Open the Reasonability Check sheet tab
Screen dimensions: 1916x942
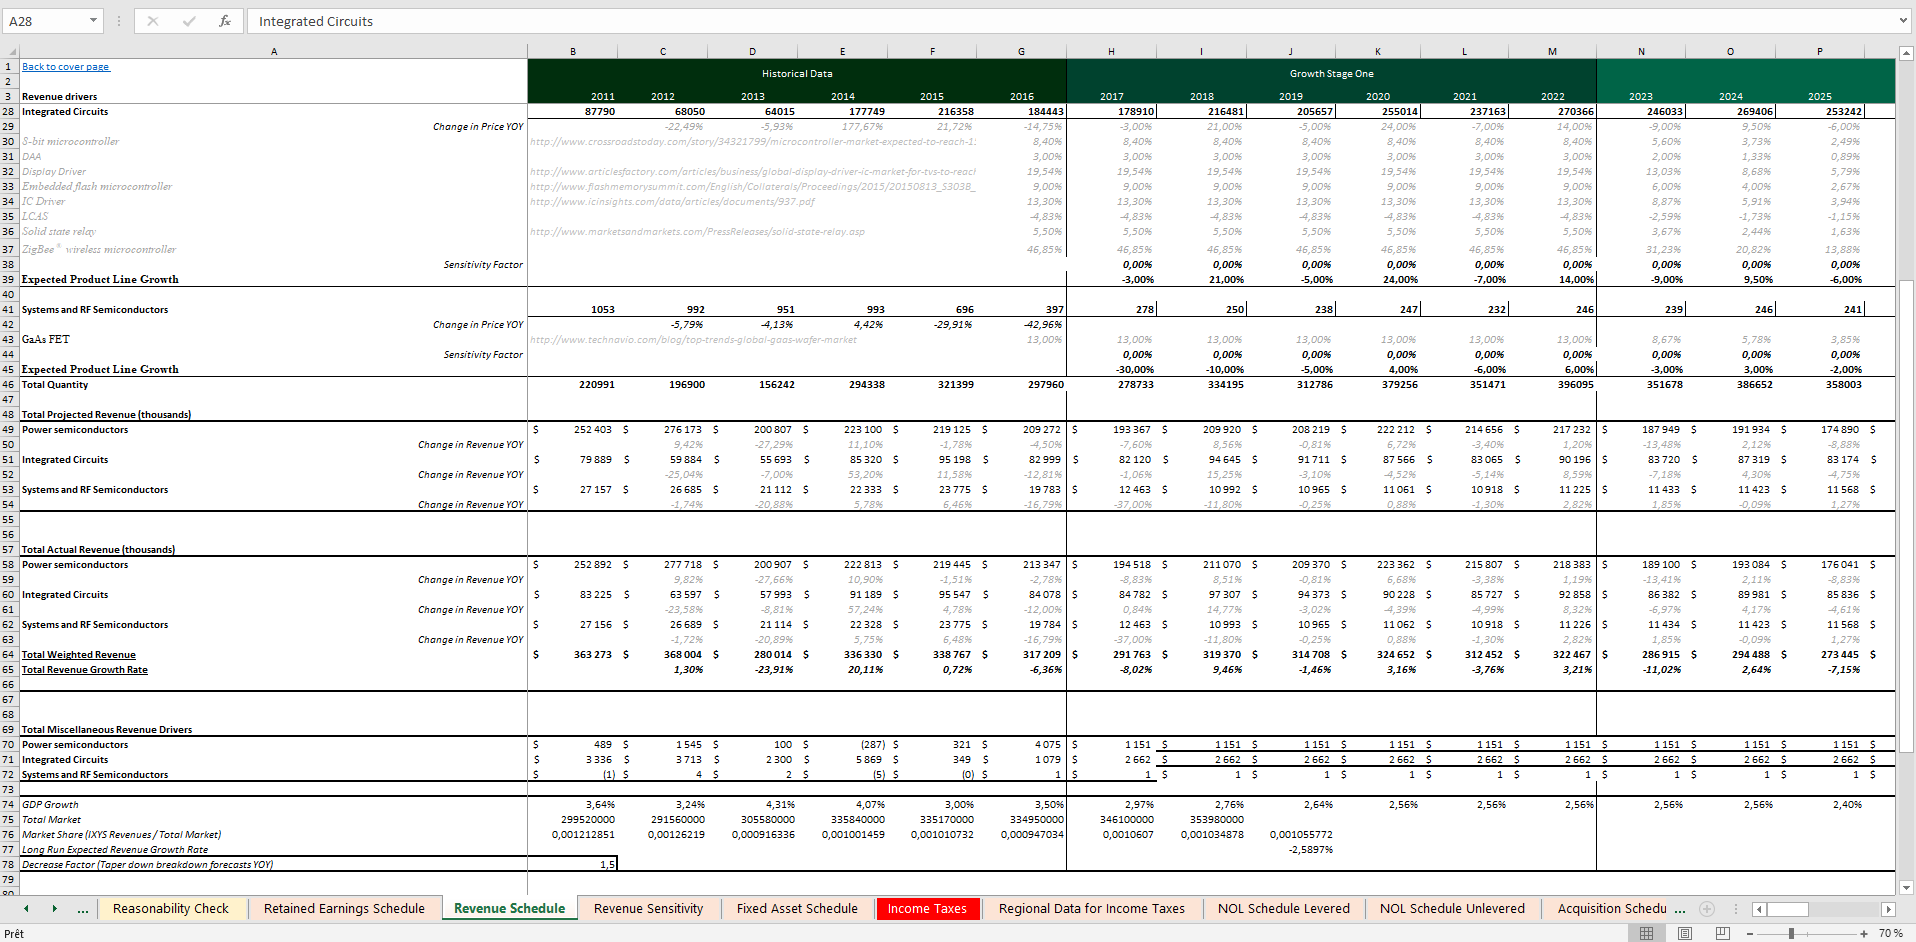coord(171,909)
